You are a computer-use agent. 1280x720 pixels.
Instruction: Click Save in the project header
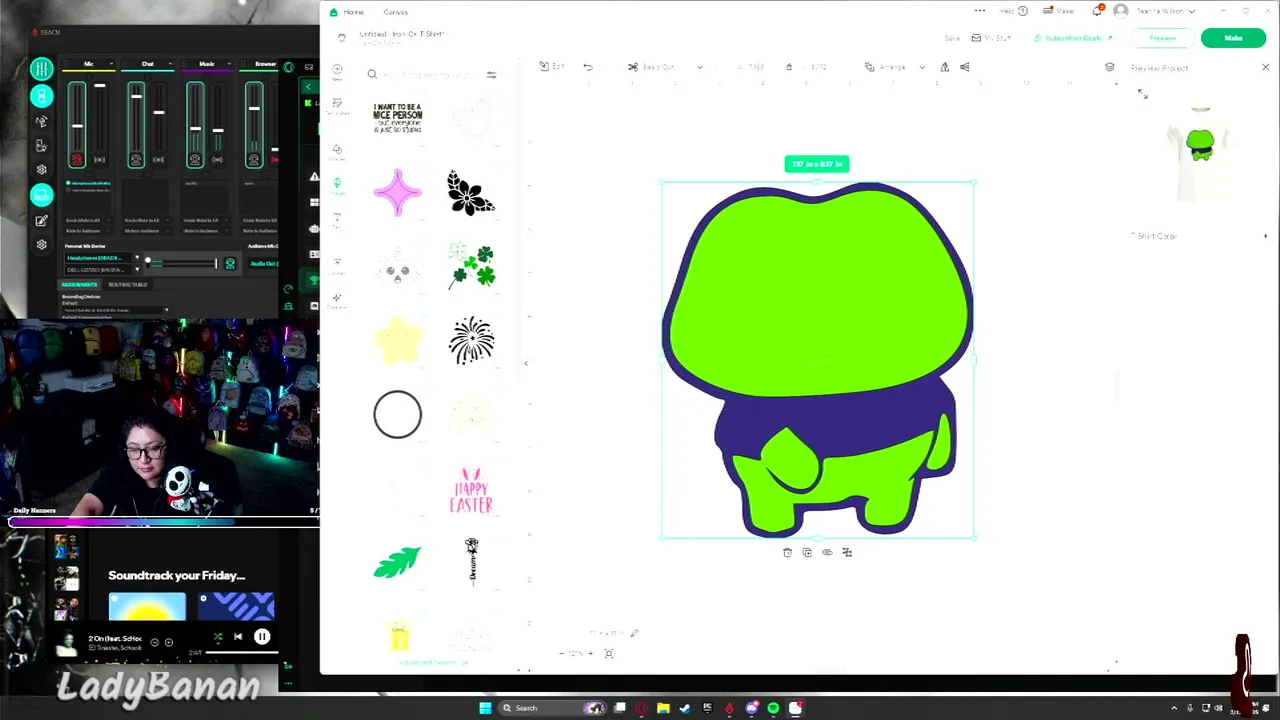pos(952,38)
